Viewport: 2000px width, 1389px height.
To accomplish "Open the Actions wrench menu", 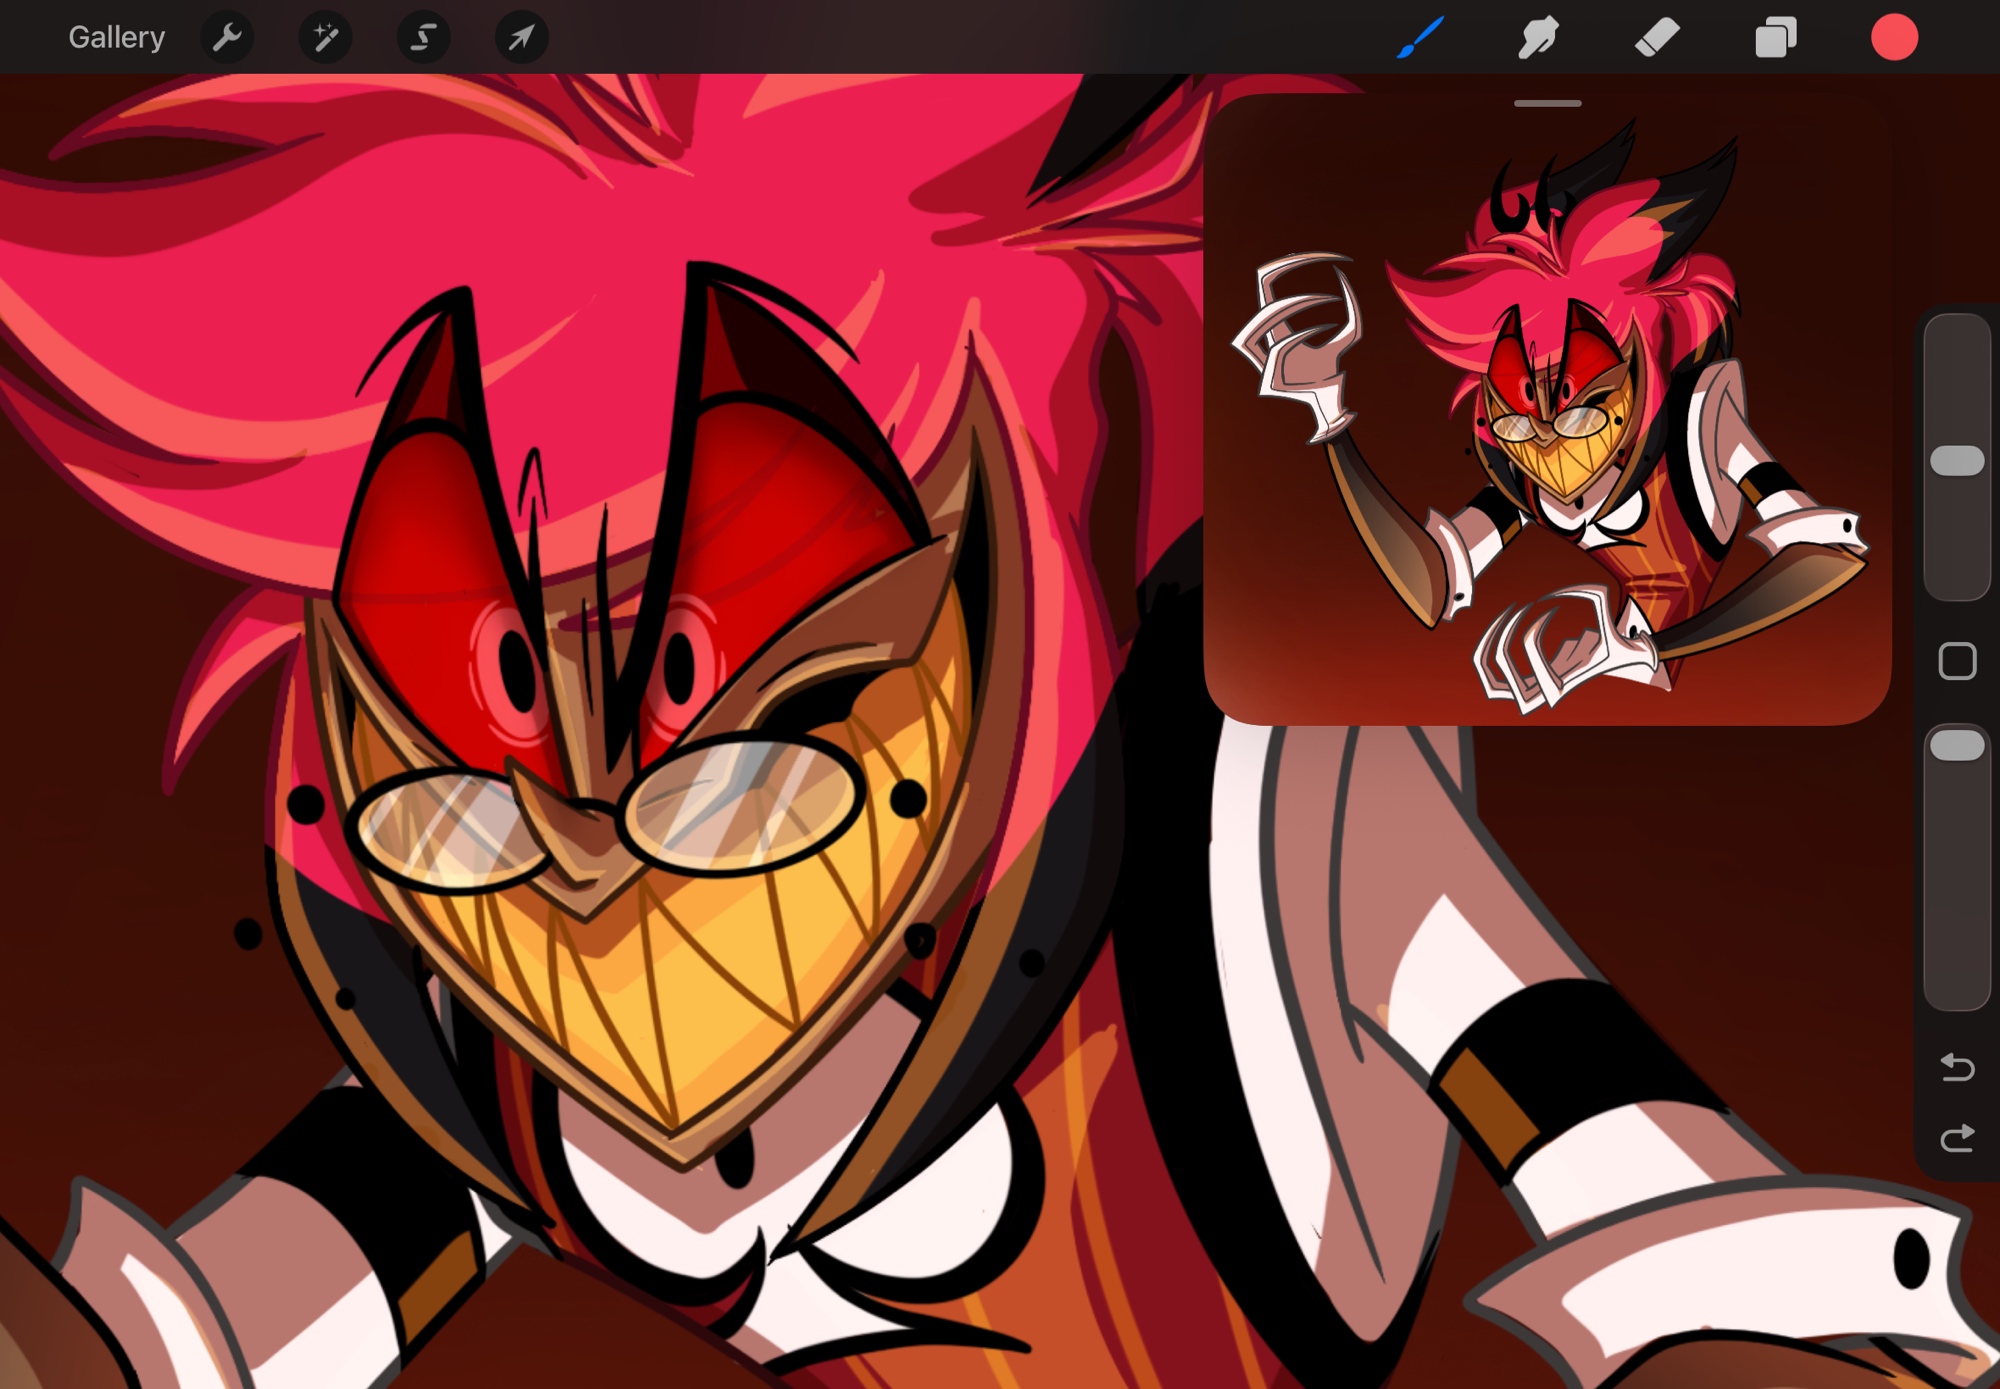I will (228, 38).
